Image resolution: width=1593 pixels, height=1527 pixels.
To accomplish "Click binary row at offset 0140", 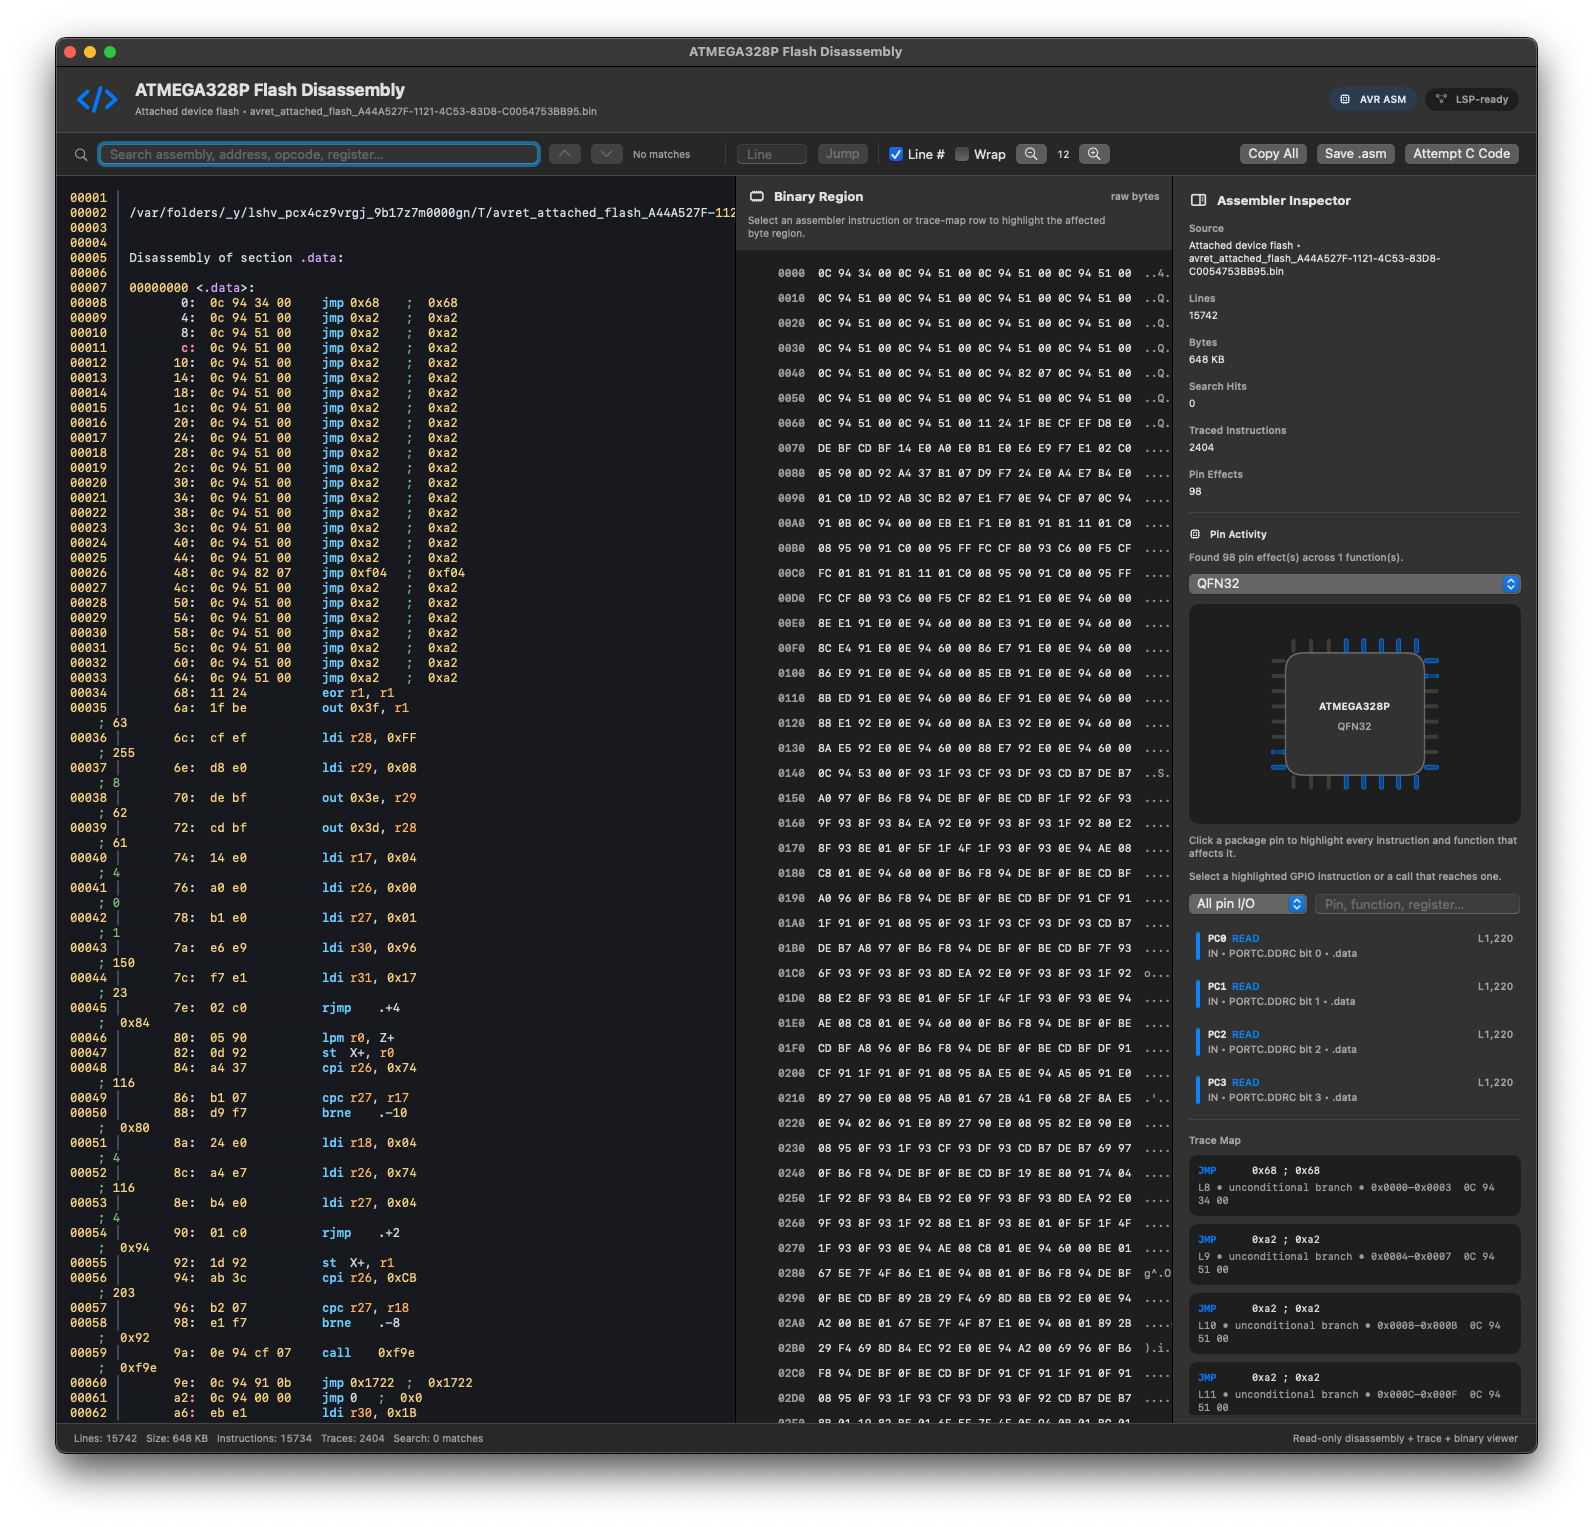I will (970, 774).
